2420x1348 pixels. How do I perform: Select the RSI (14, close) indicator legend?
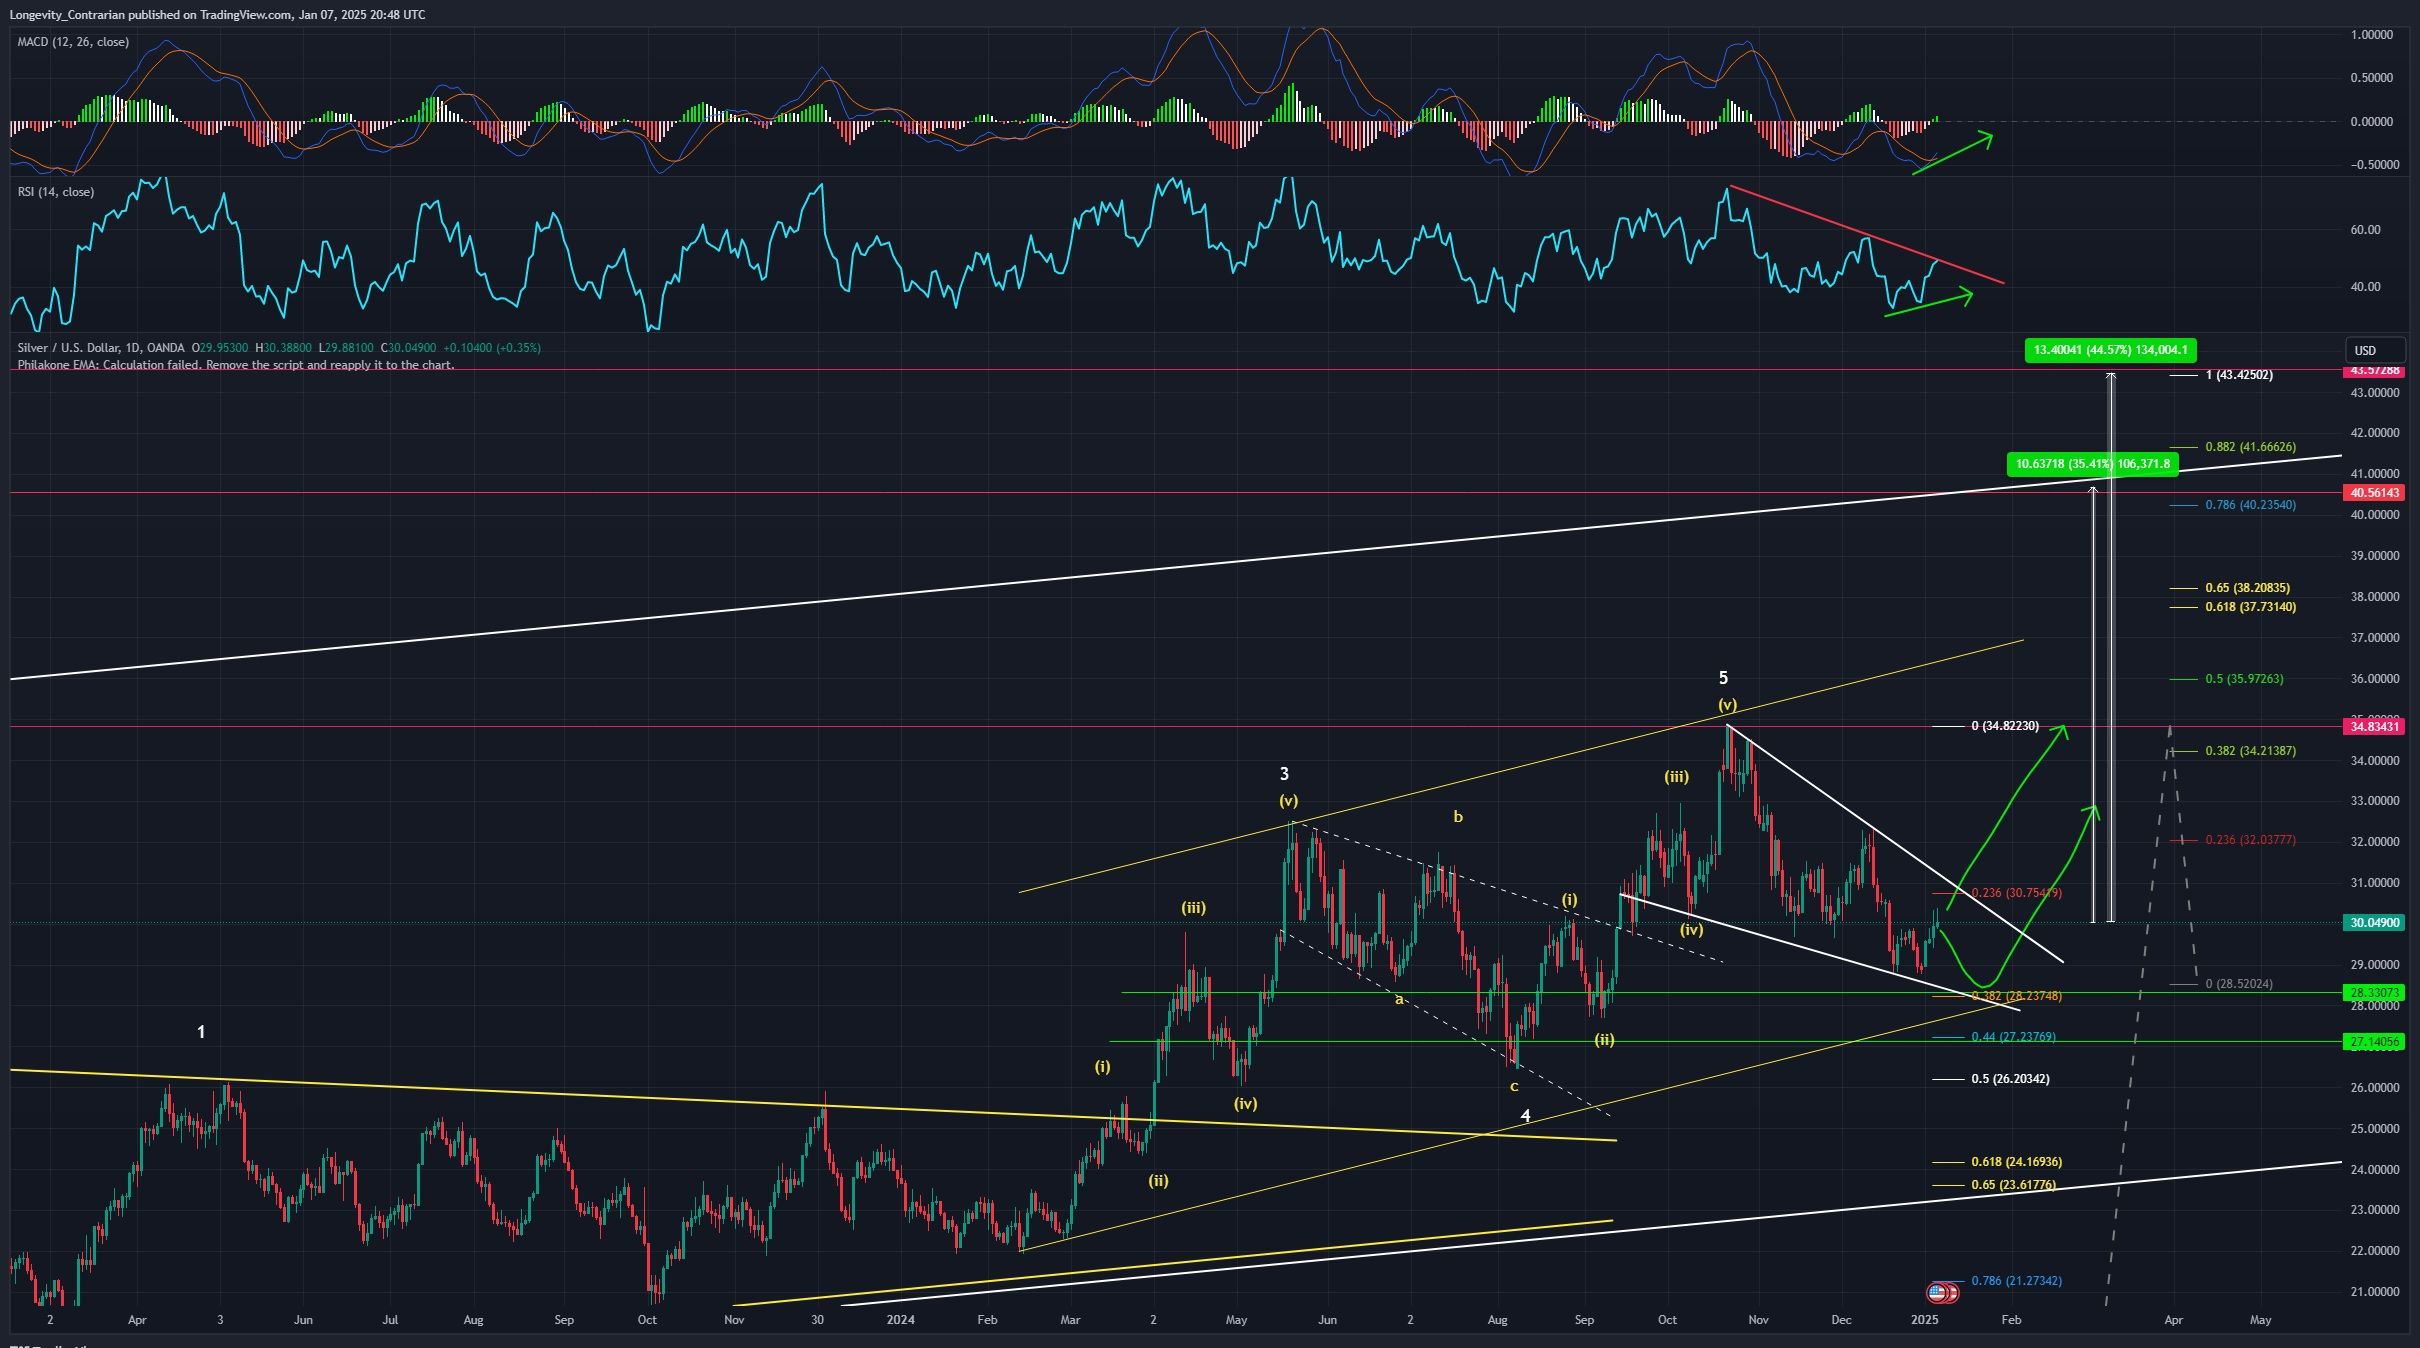point(55,191)
